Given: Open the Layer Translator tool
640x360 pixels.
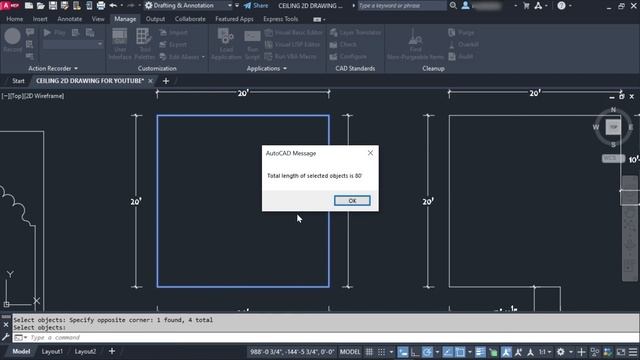Looking at the screenshot, I should tap(356, 32).
